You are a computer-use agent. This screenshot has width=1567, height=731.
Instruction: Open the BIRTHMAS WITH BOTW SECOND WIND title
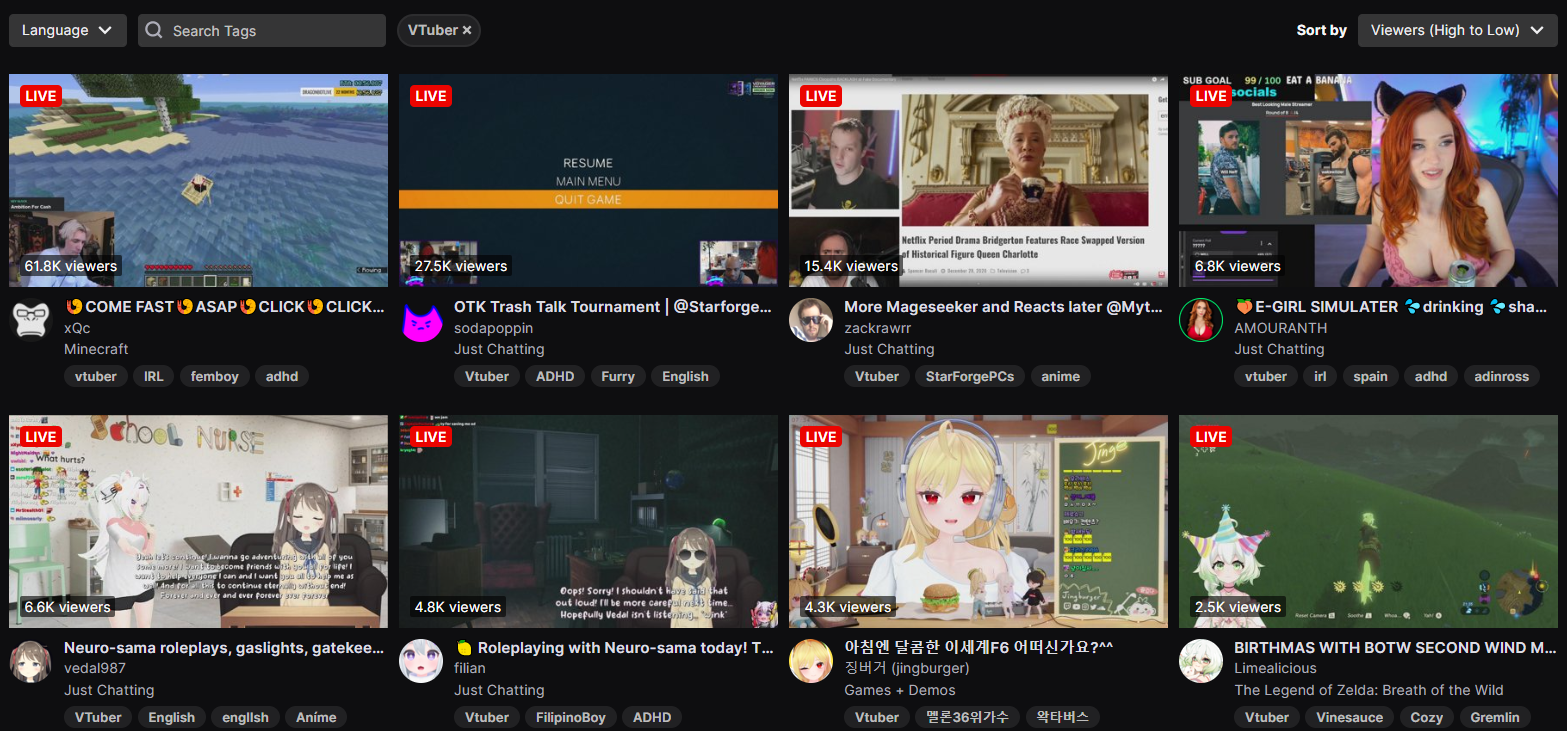1395,648
